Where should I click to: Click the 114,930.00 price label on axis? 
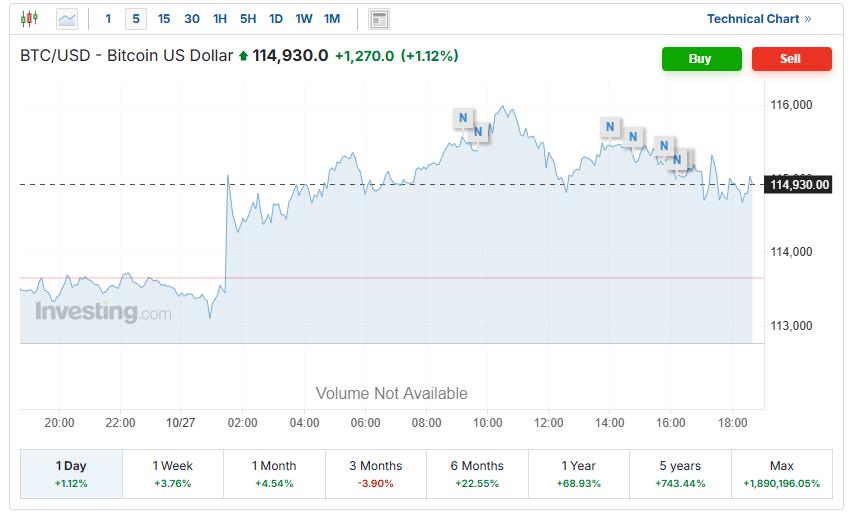(800, 184)
